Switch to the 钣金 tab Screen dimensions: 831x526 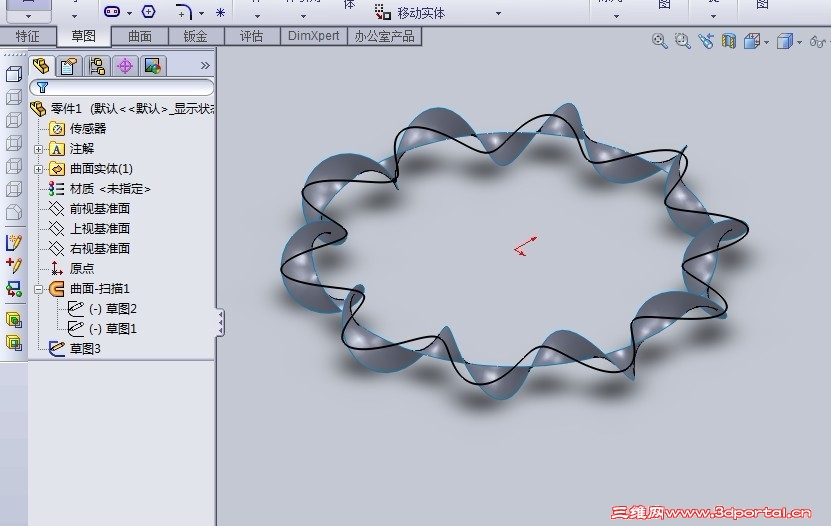point(196,36)
